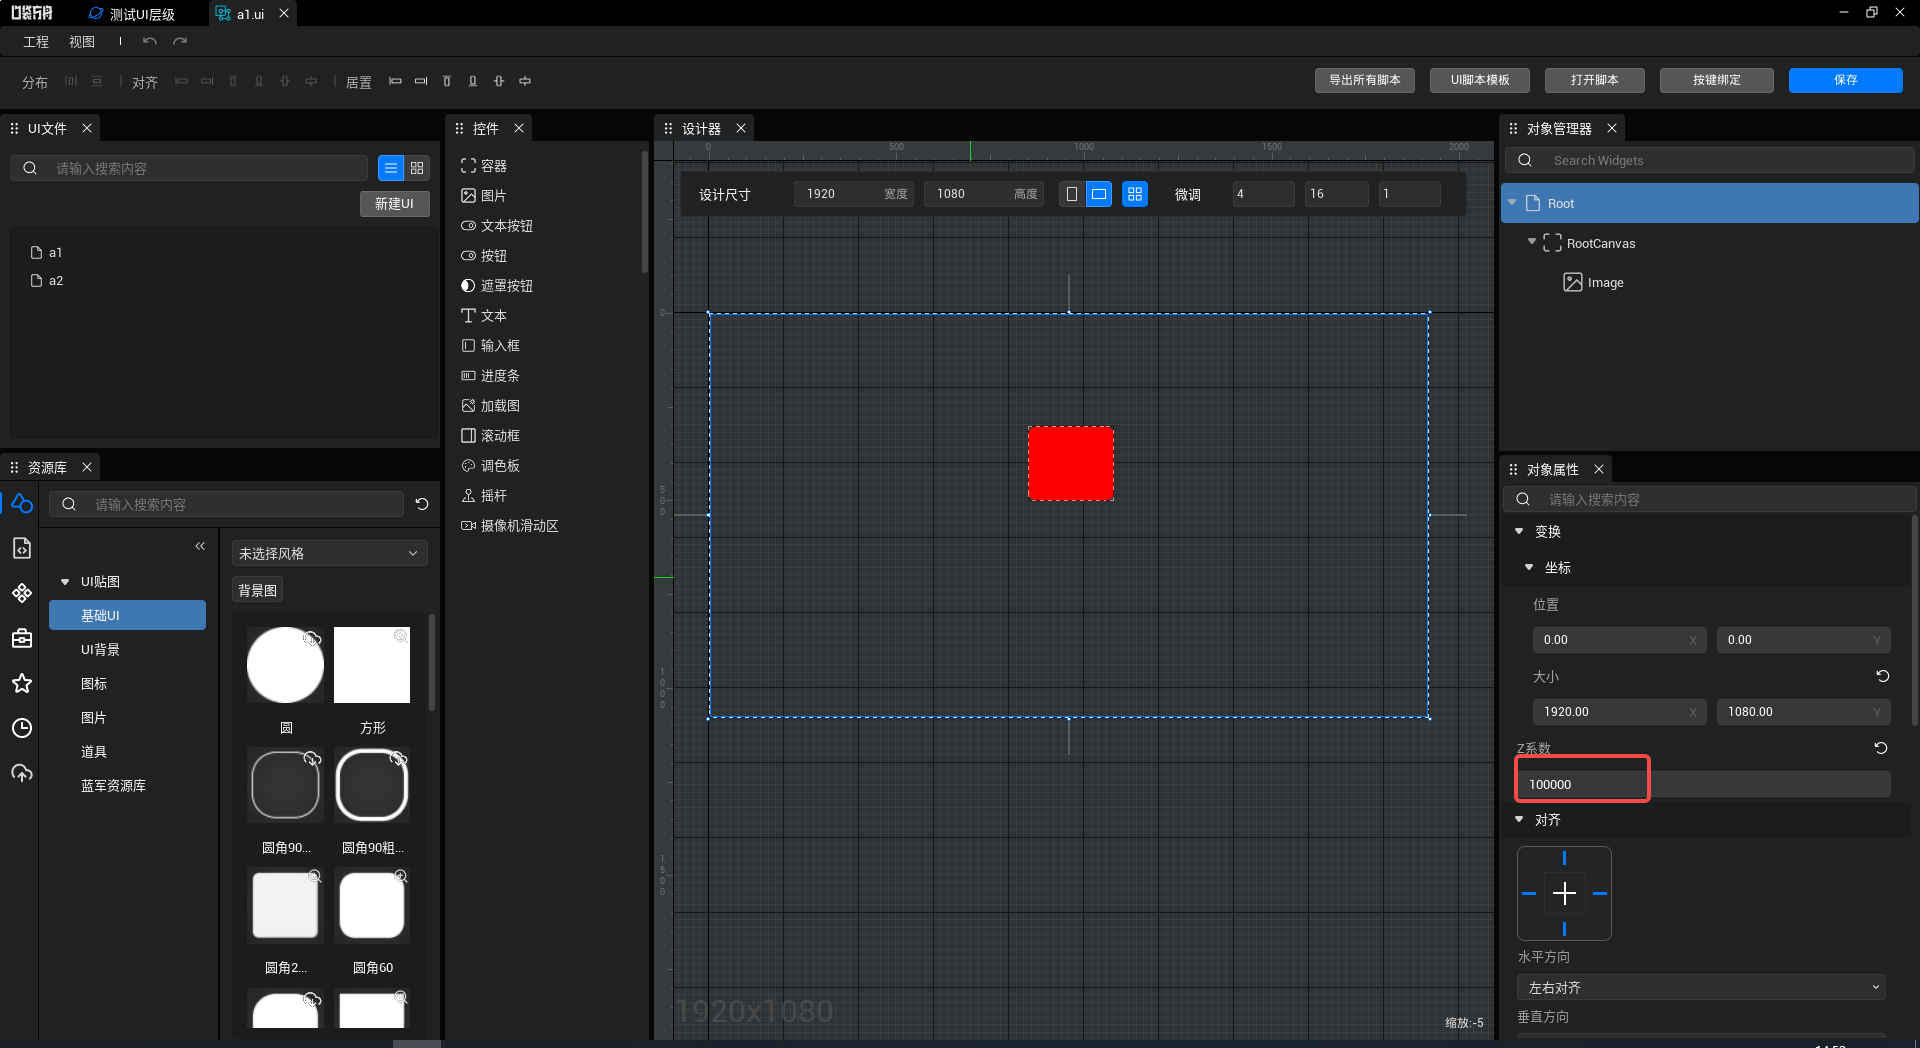The image size is (1920, 1048).
Task: Click the blue 保存 button
Action: click(1845, 80)
